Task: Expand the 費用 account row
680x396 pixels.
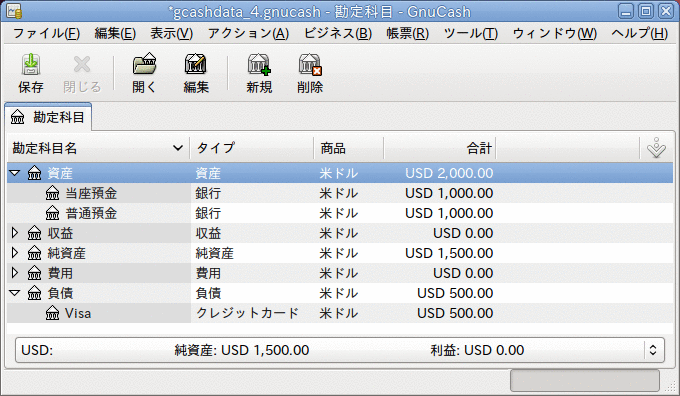Action: coord(15,273)
